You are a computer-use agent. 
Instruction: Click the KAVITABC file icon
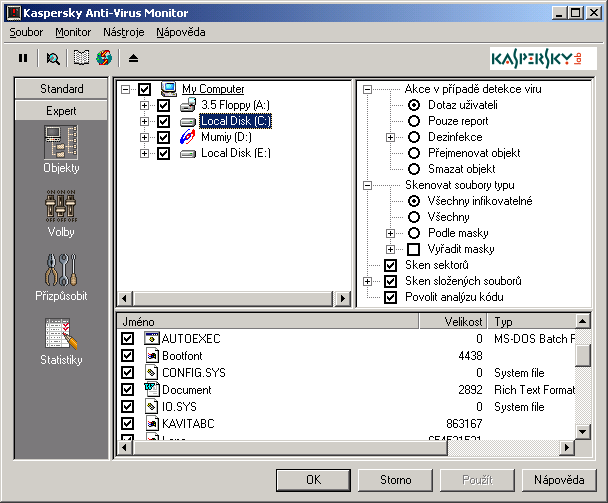coord(152,423)
